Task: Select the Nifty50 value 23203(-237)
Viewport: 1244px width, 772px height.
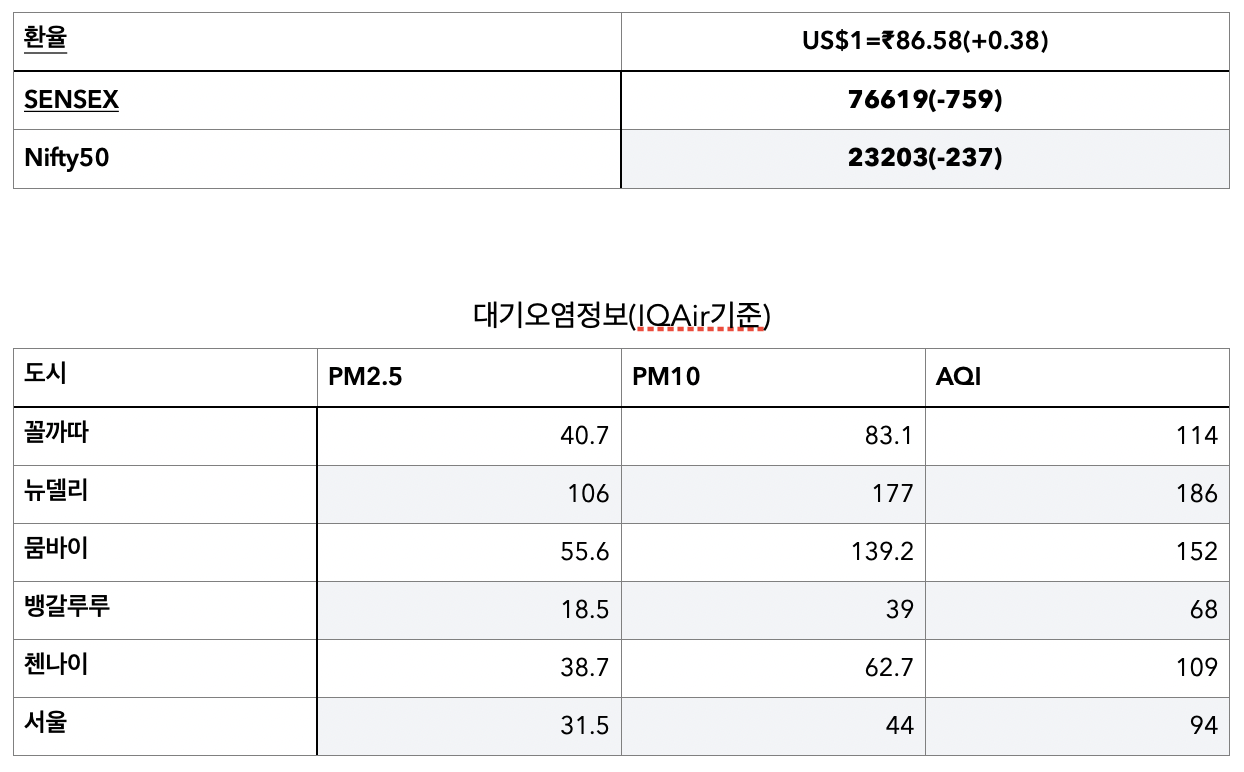Action: click(925, 158)
